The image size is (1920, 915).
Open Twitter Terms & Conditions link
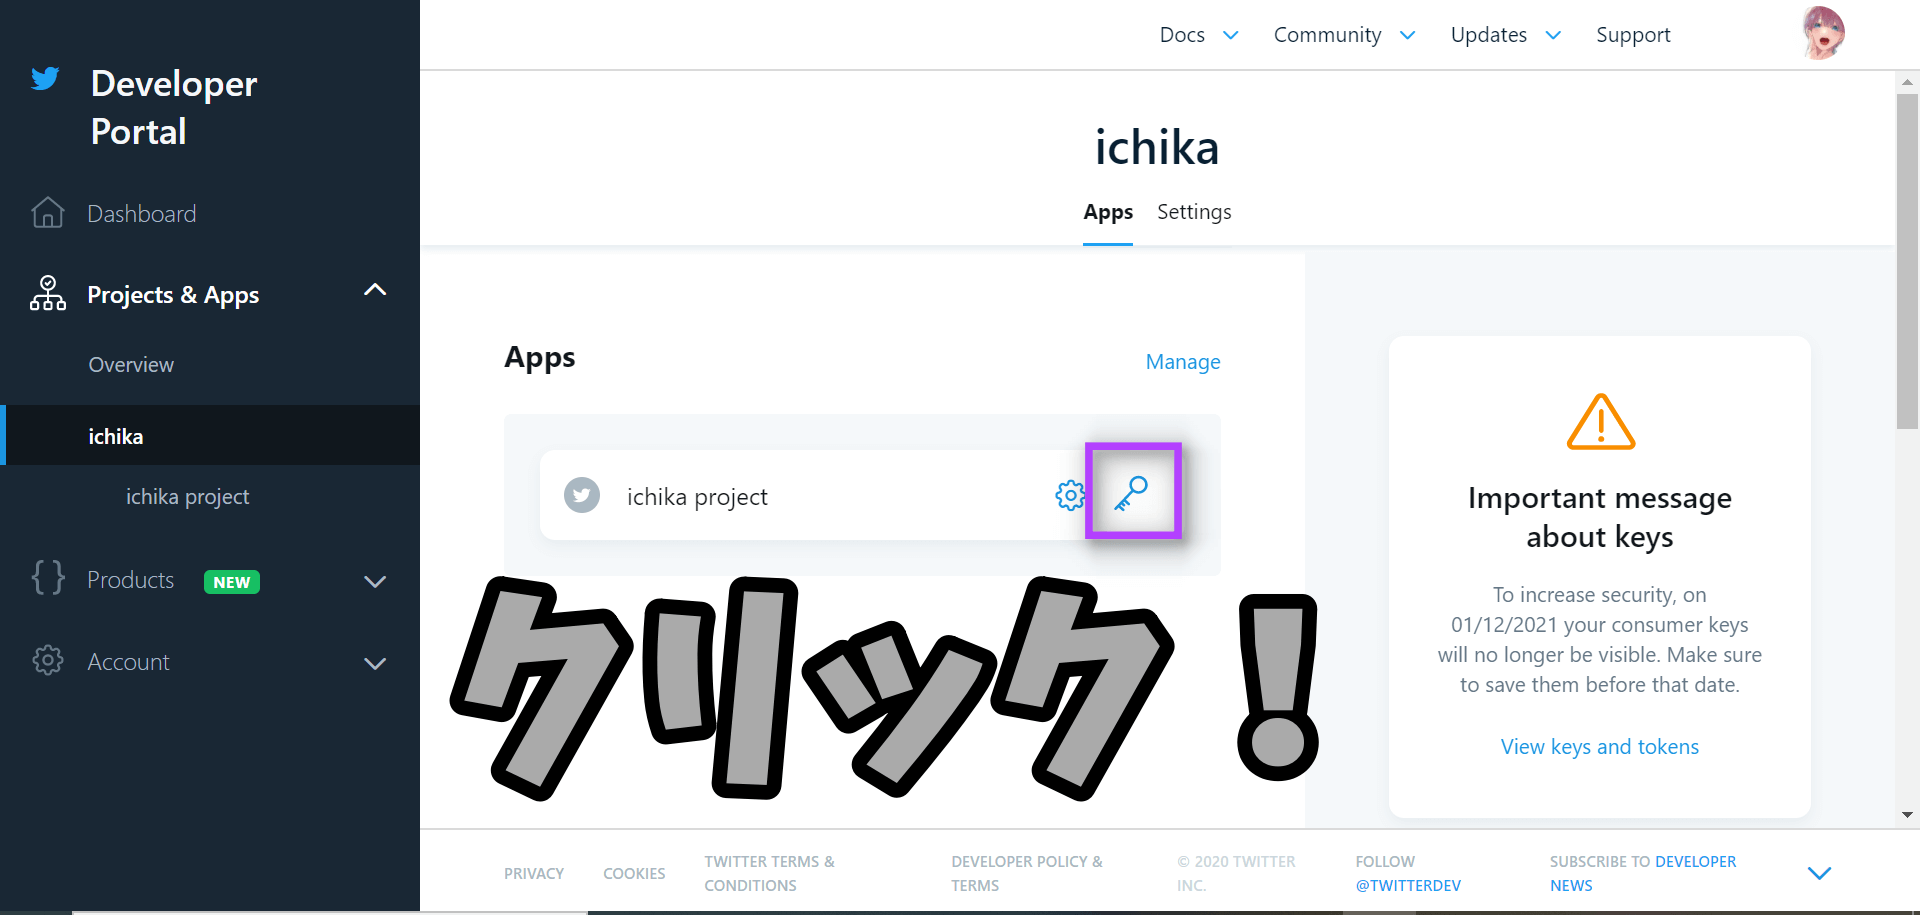[x=769, y=874]
